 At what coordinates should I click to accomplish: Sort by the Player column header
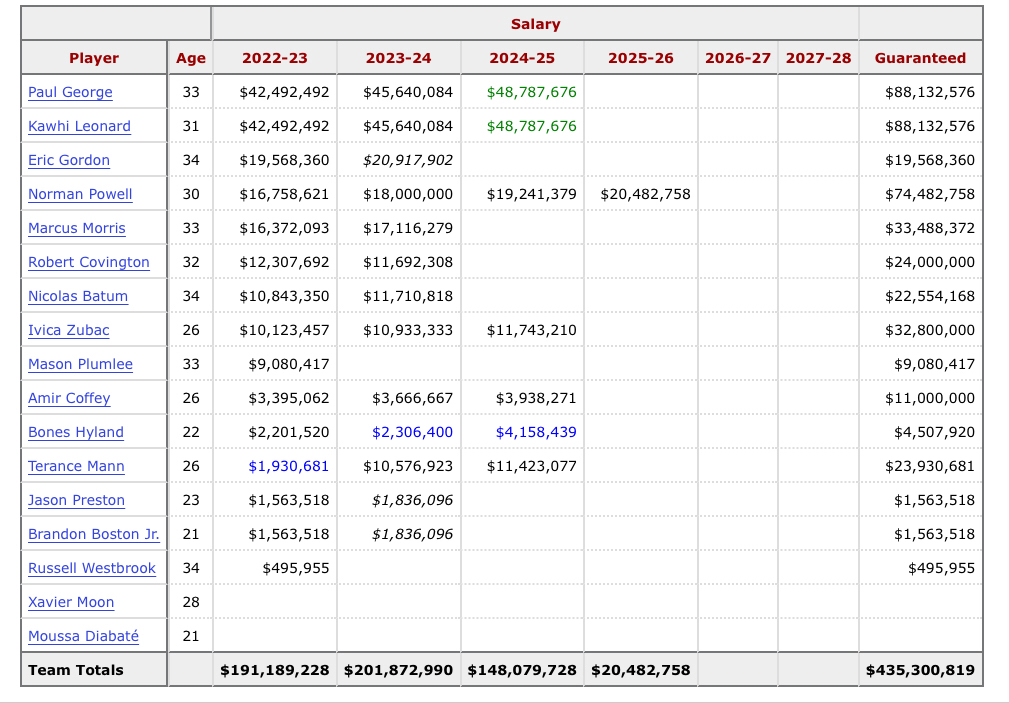click(94, 58)
